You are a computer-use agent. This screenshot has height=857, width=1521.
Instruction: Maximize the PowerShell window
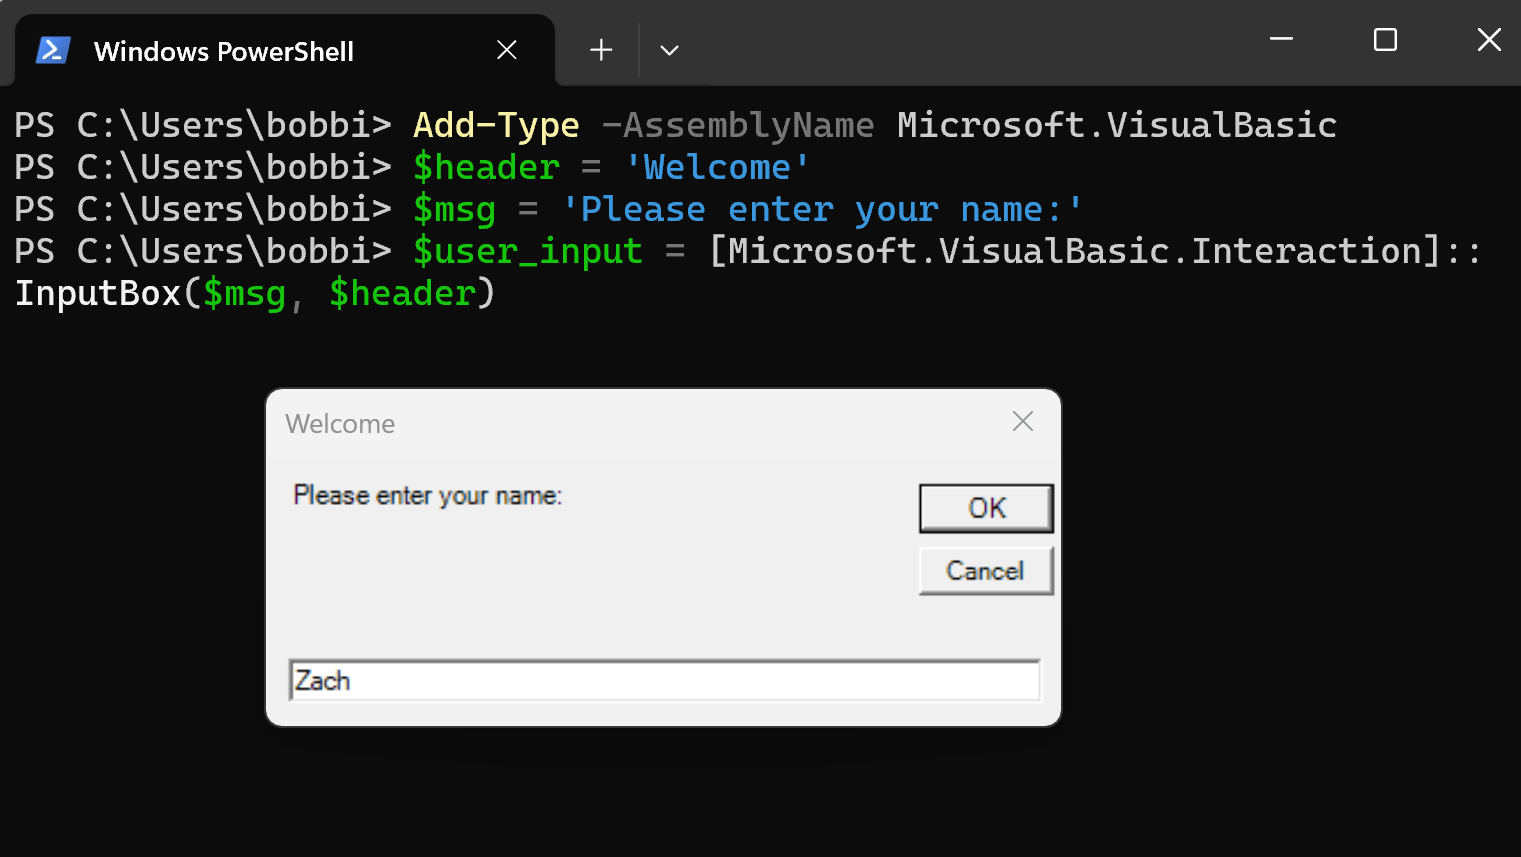point(1385,40)
